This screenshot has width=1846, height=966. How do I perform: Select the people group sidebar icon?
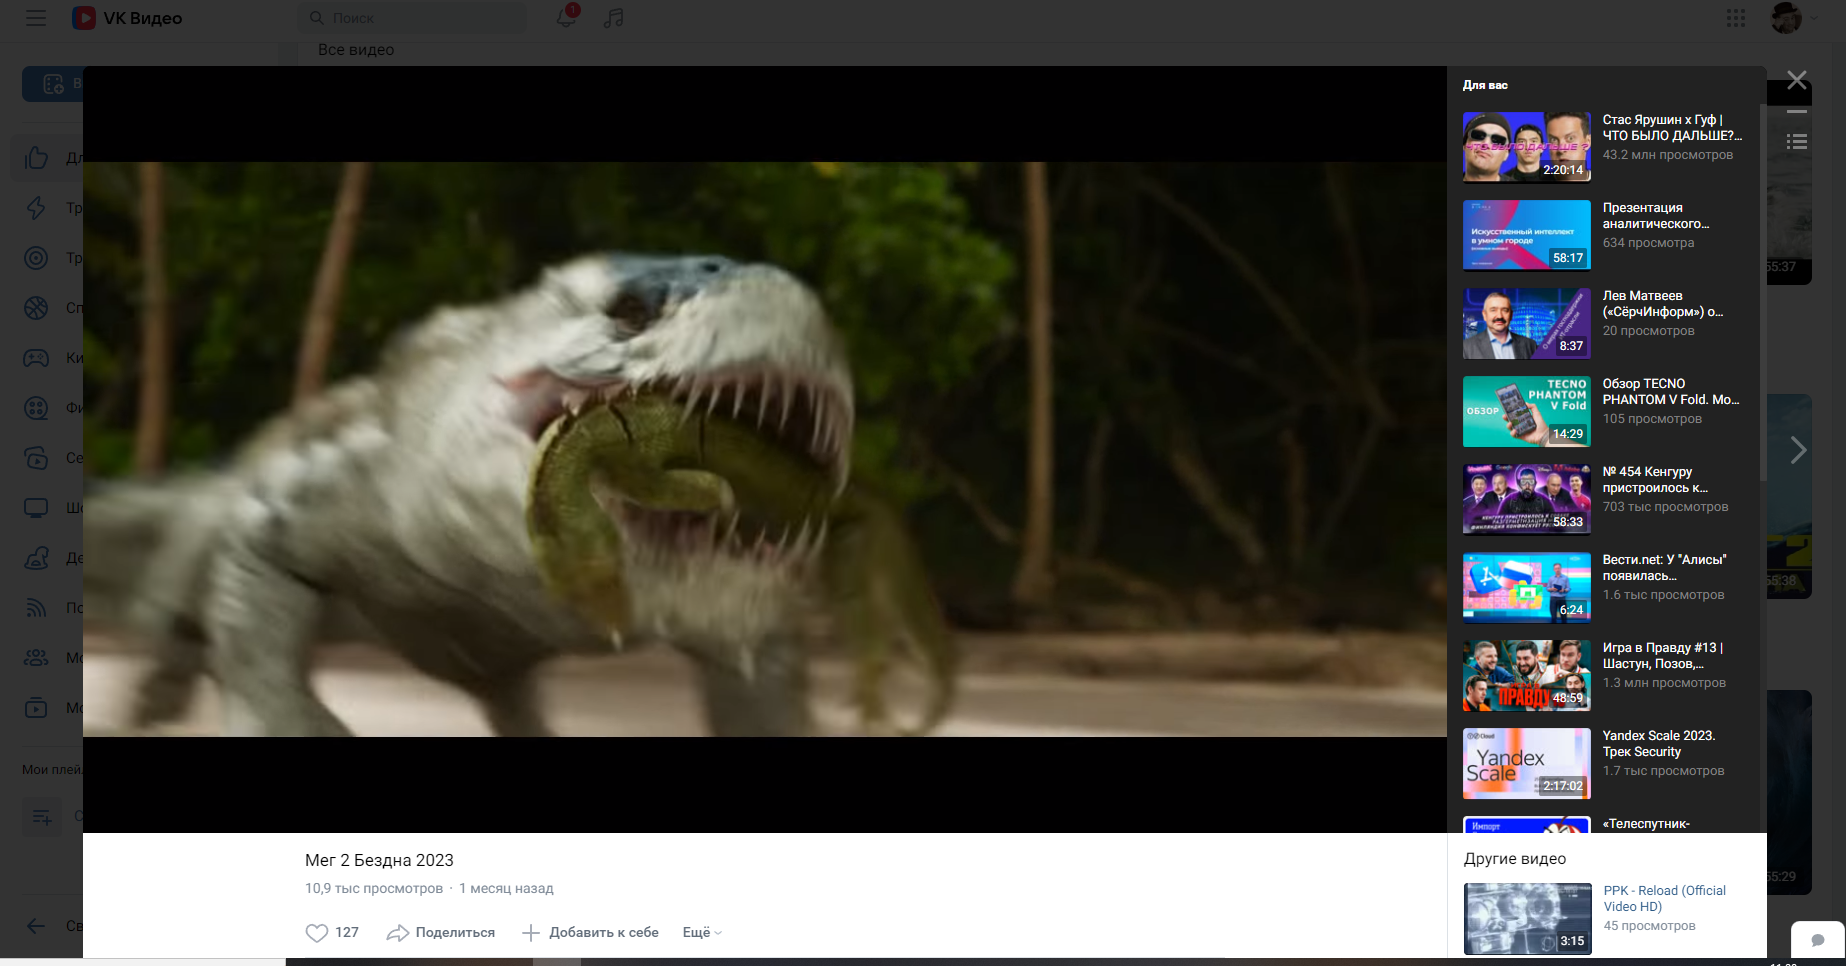pyautogui.click(x=36, y=658)
